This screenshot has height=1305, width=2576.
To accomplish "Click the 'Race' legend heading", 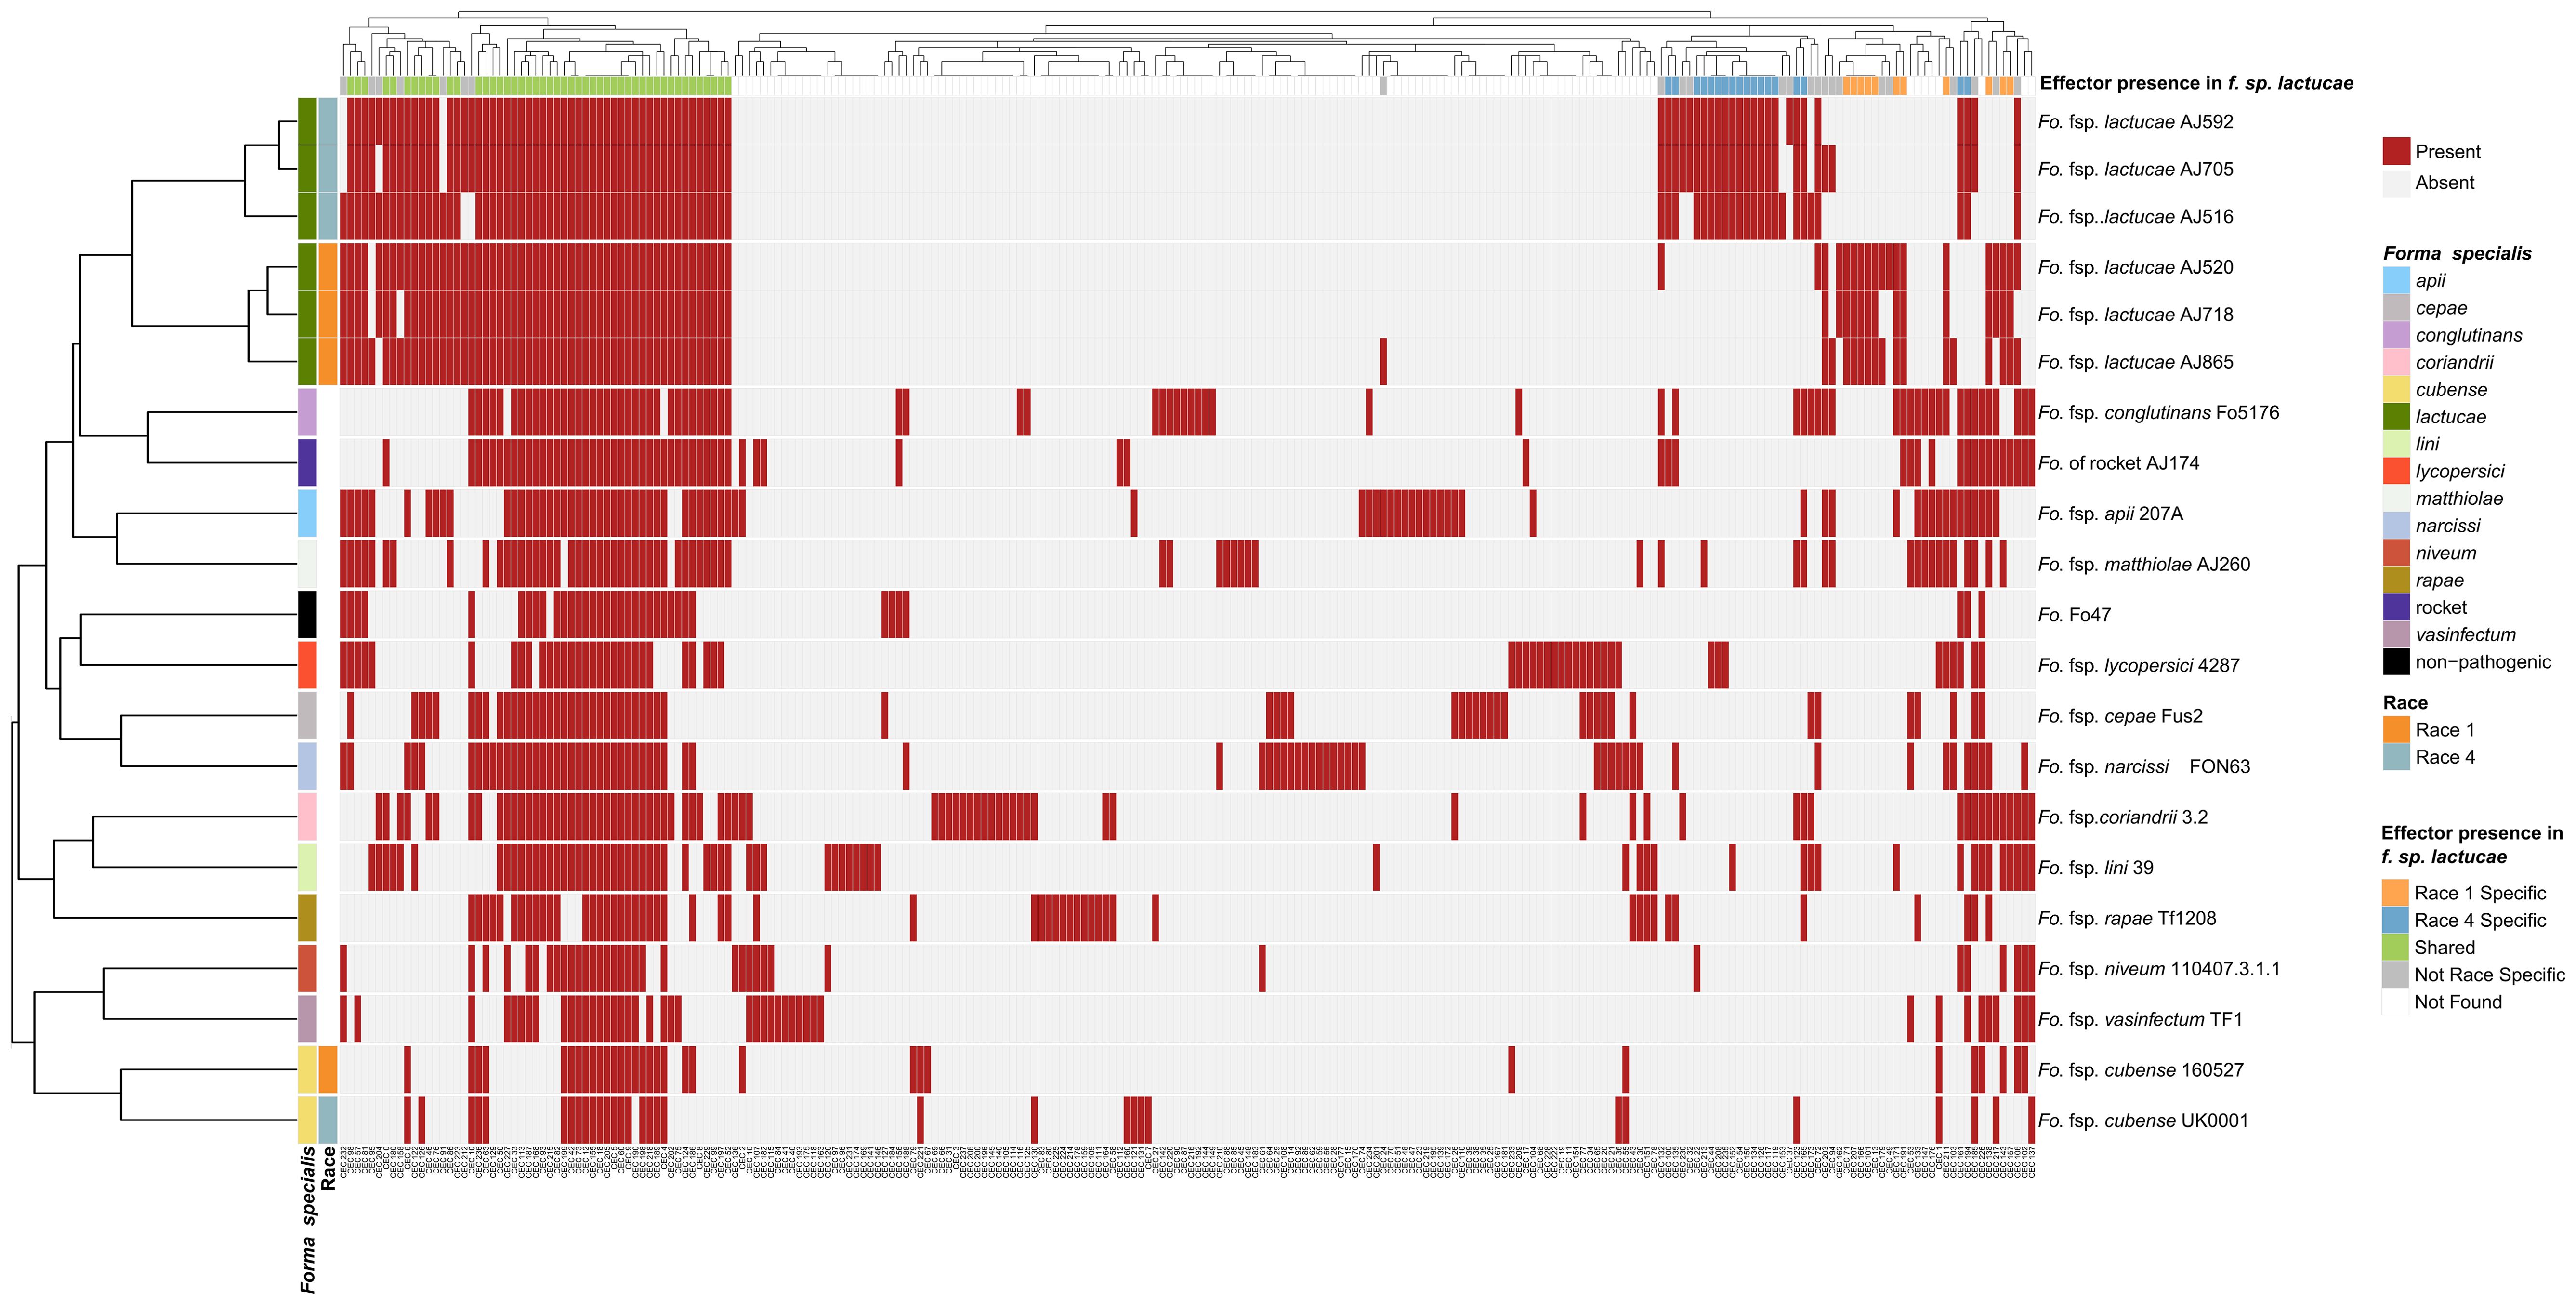I will coord(2405,703).
